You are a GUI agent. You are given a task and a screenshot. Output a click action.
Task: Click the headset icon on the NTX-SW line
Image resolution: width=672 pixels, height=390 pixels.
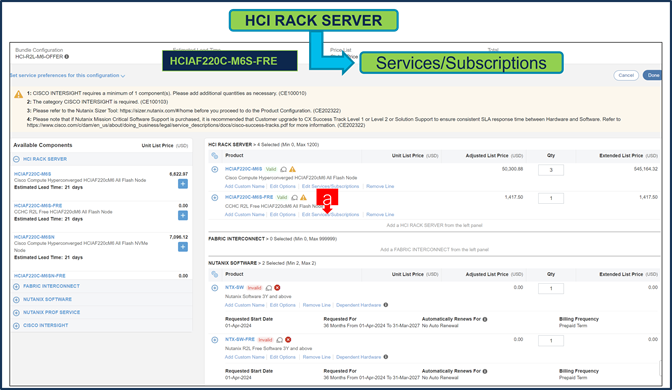coord(269,288)
